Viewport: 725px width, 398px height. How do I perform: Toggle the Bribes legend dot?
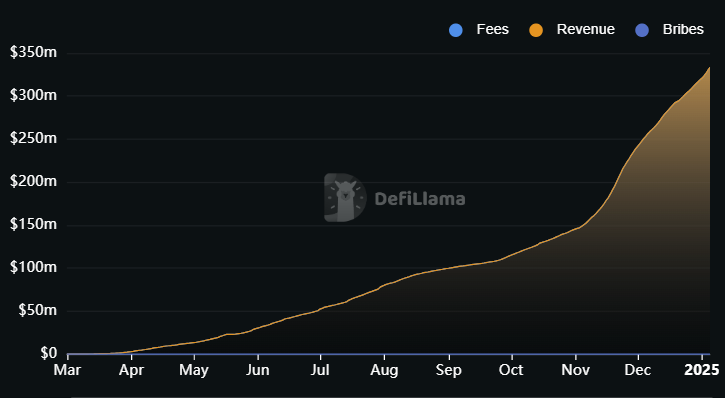[x=642, y=31]
